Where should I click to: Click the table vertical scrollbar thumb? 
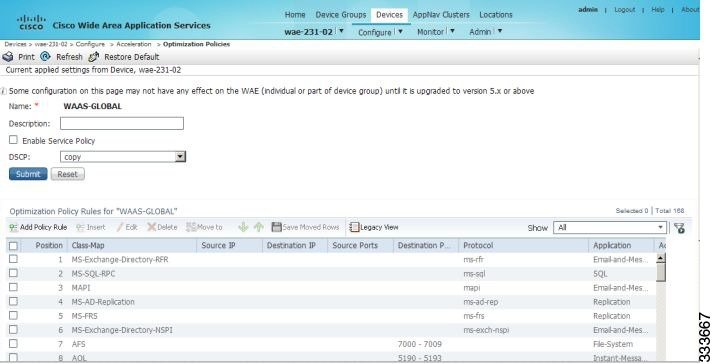point(660,272)
